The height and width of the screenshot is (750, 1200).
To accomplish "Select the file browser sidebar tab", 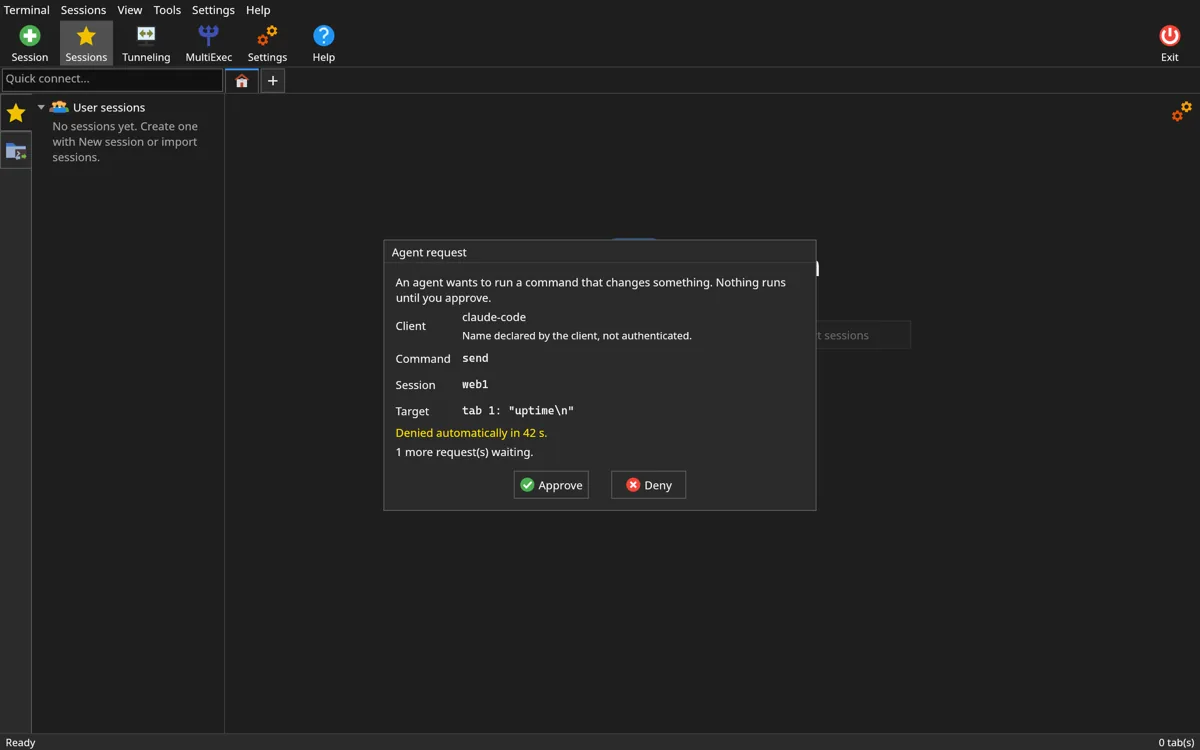I will point(16,151).
